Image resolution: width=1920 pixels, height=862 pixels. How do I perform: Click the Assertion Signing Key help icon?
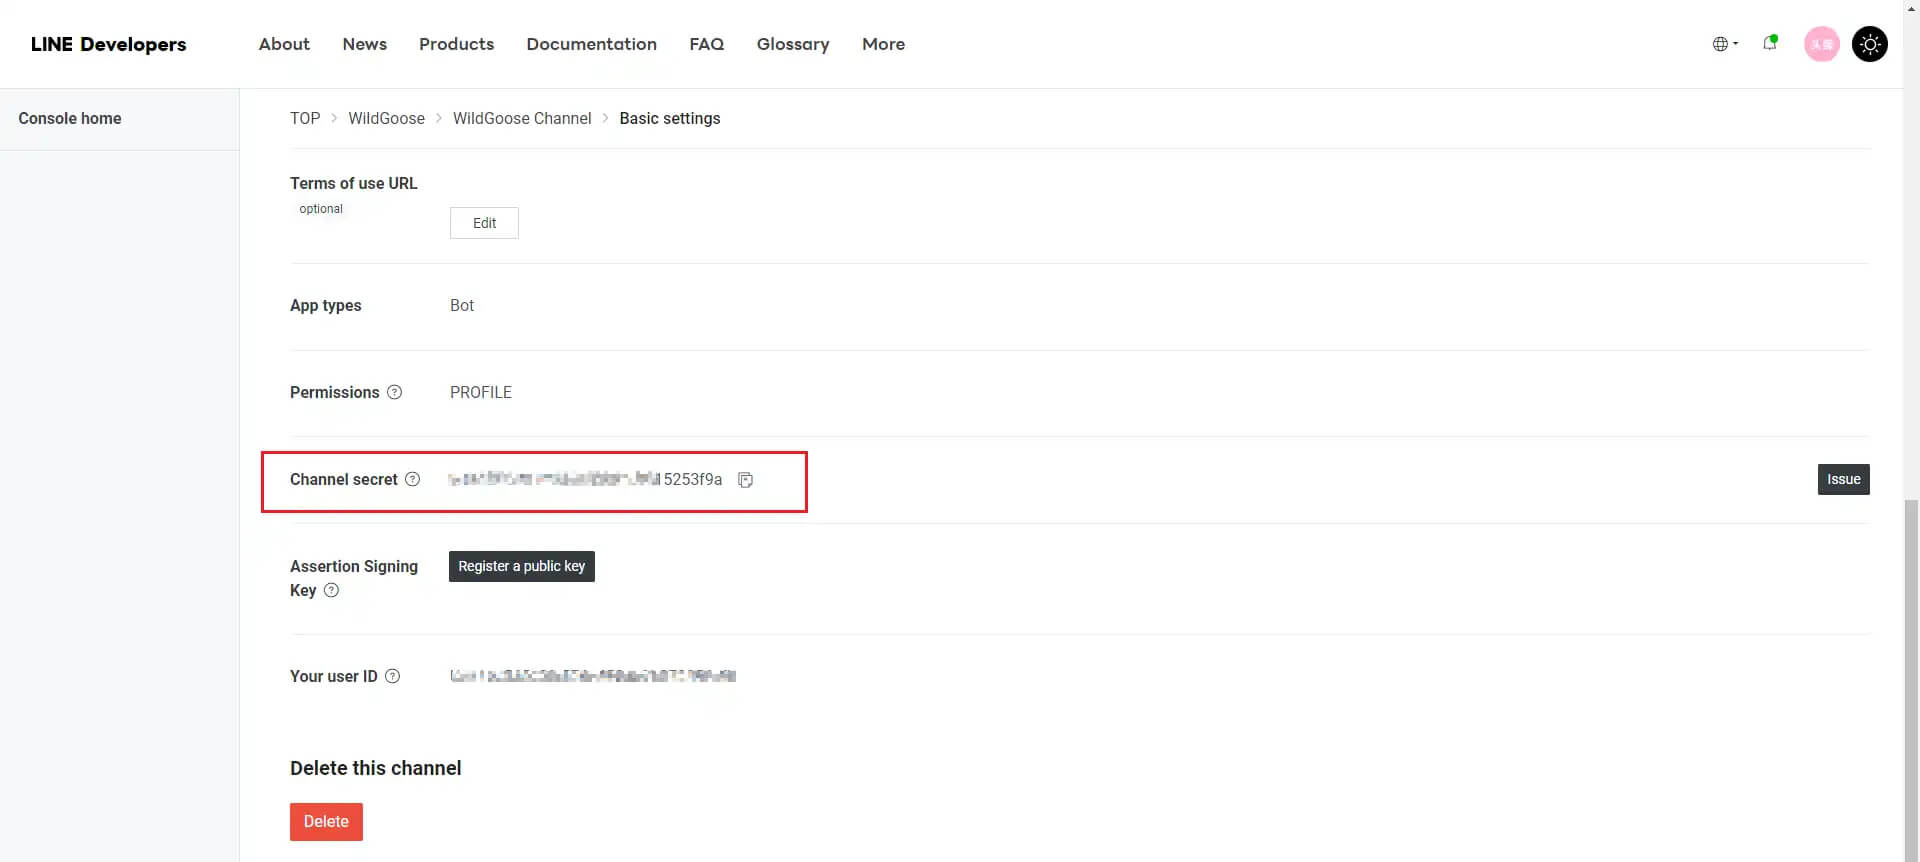tap(332, 590)
